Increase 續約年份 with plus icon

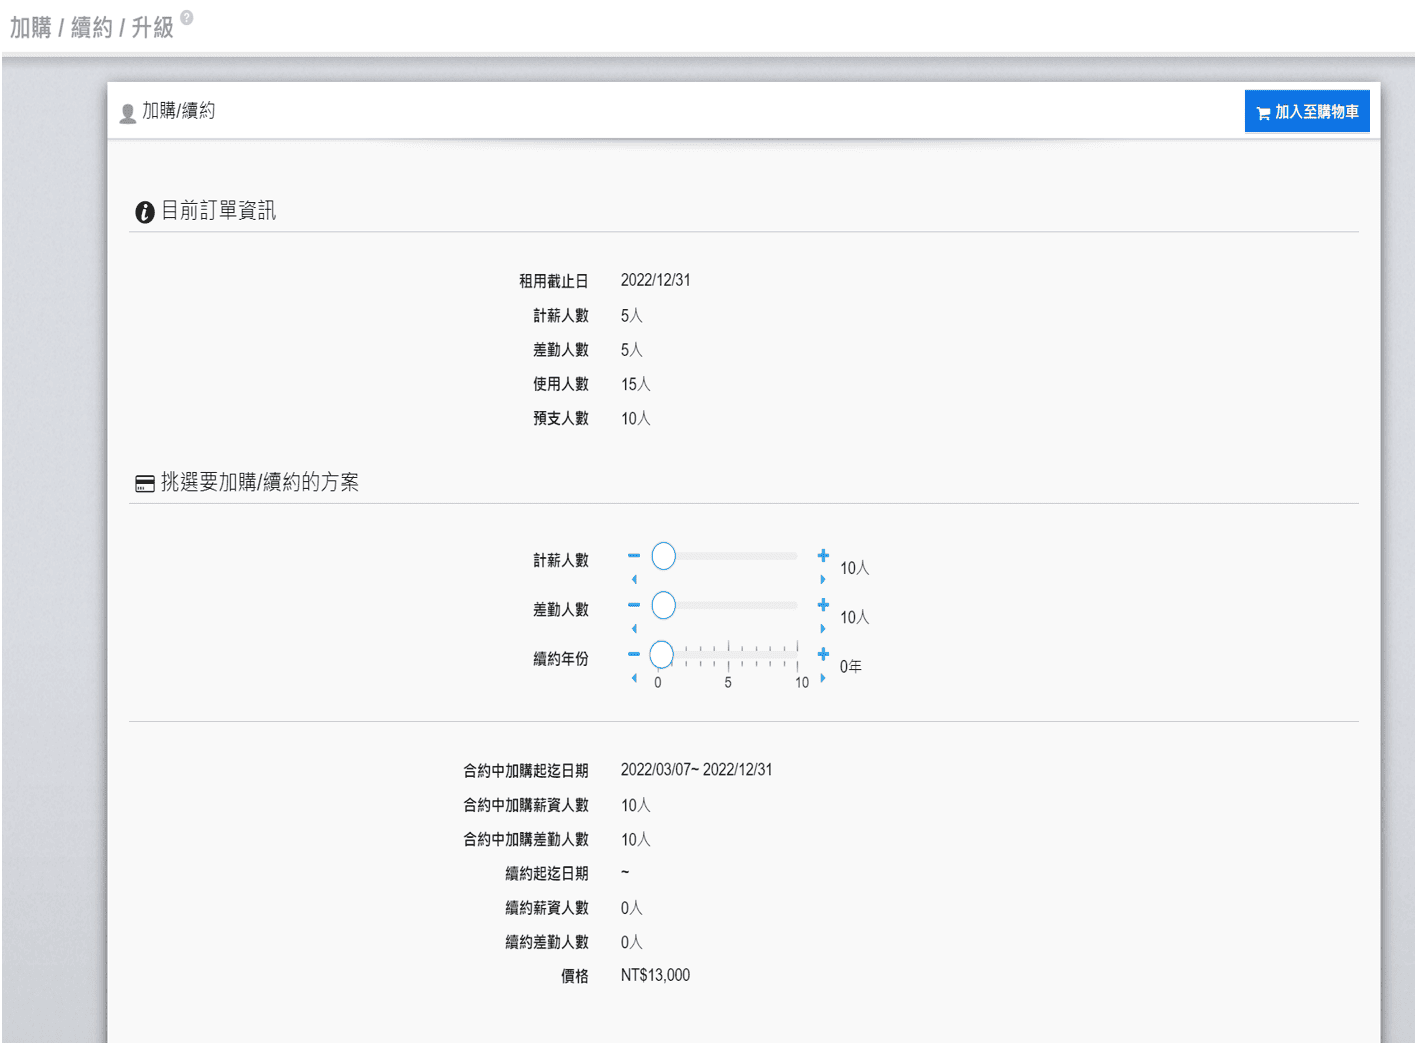[823, 654]
